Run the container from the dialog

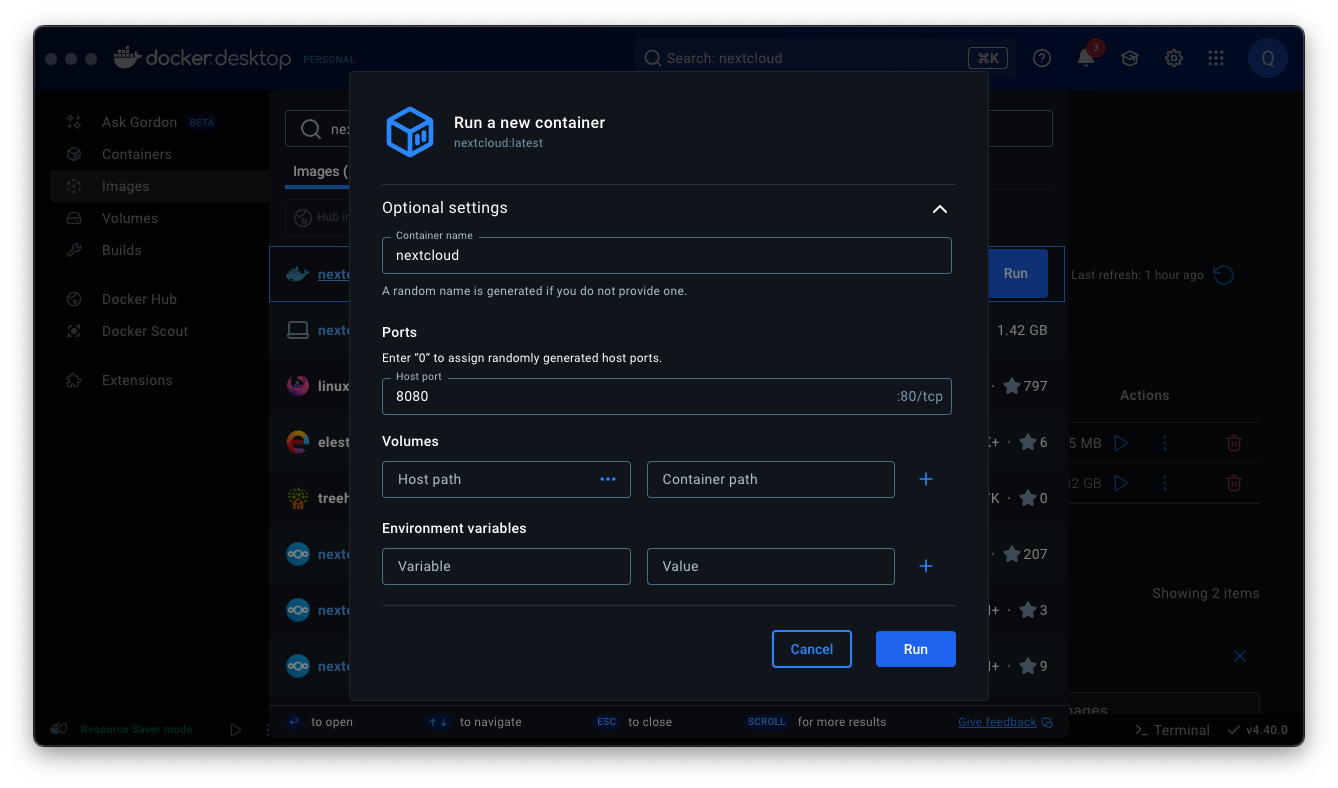pyautogui.click(x=915, y=649)
